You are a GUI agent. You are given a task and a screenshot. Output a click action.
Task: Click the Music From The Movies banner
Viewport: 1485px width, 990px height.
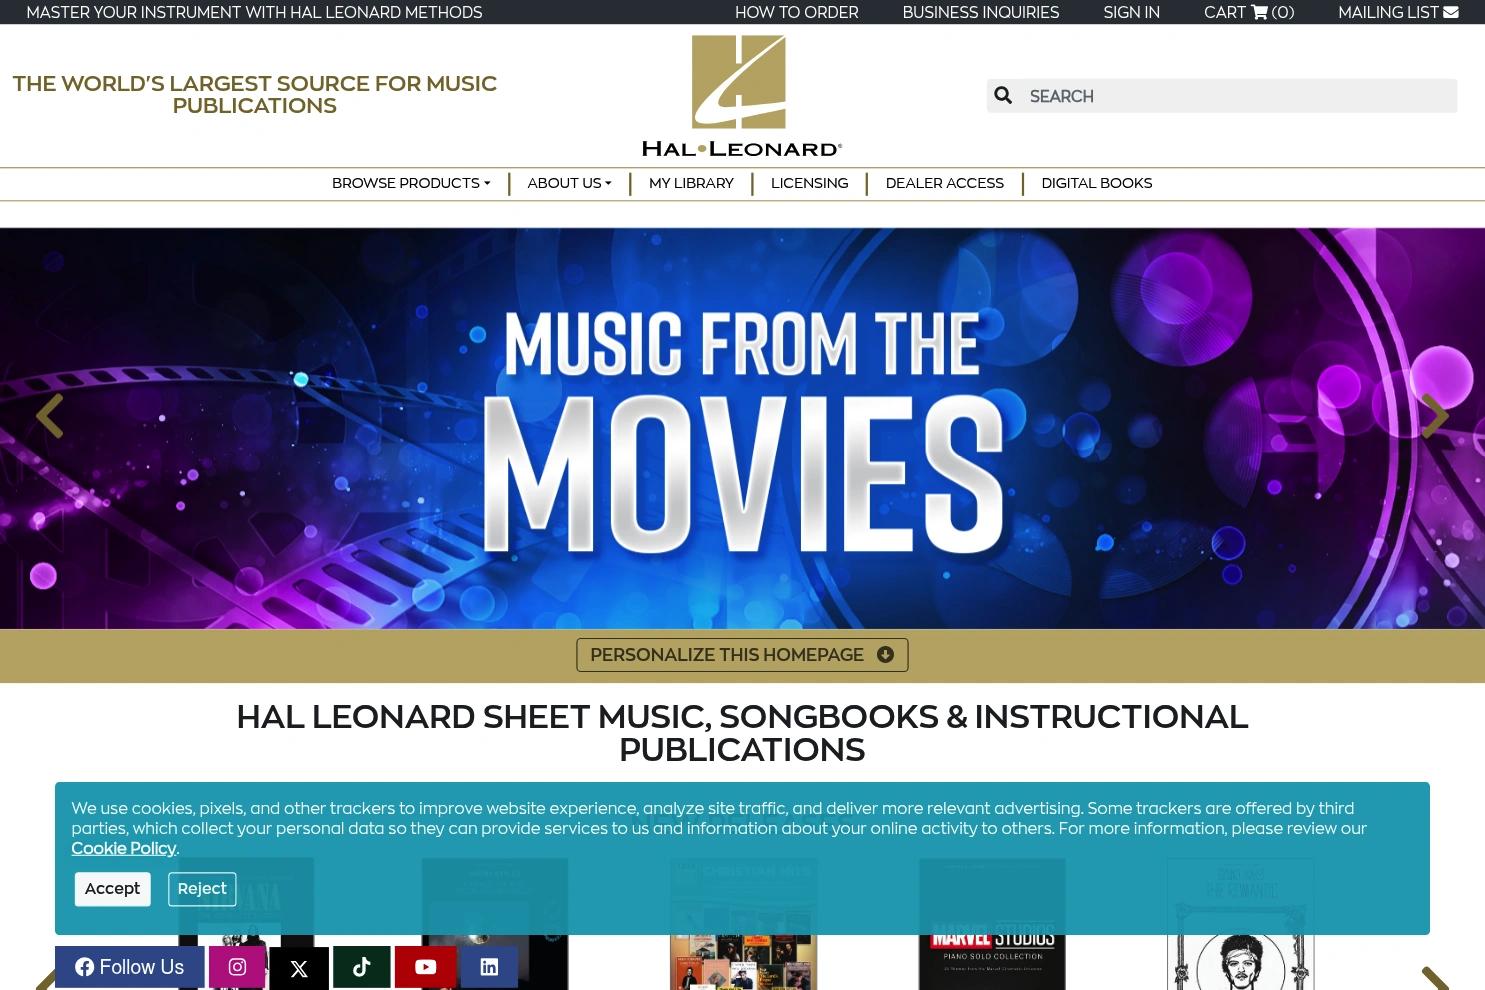(742, 428)
